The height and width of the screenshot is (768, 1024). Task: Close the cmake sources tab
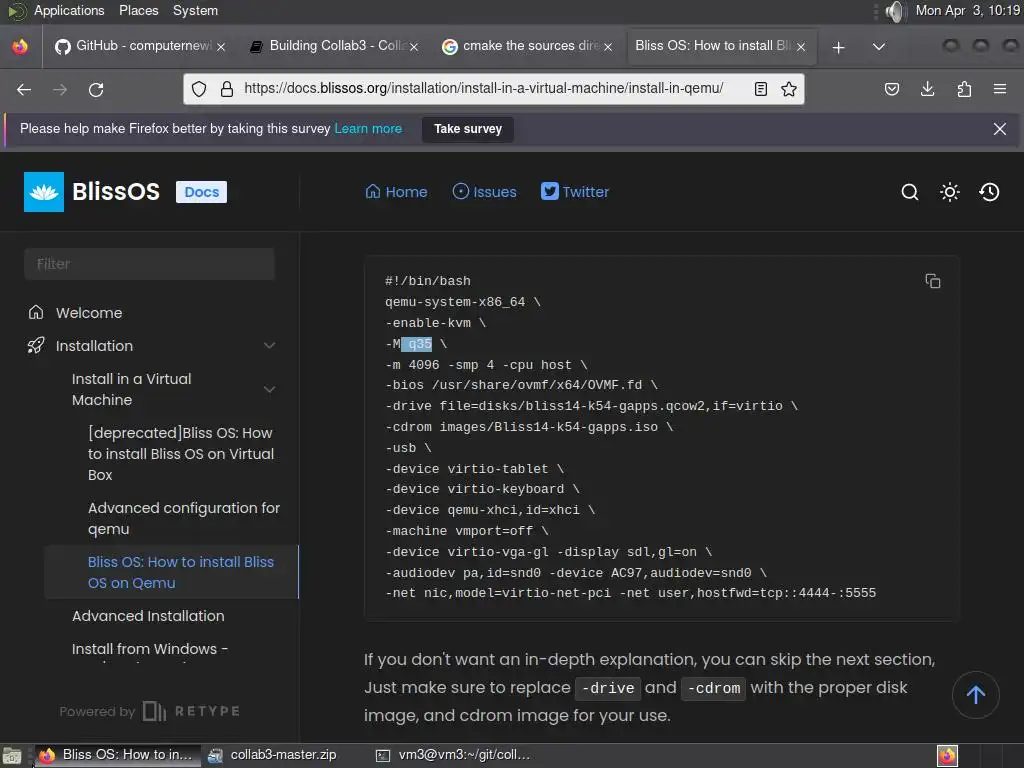[608, 47]
